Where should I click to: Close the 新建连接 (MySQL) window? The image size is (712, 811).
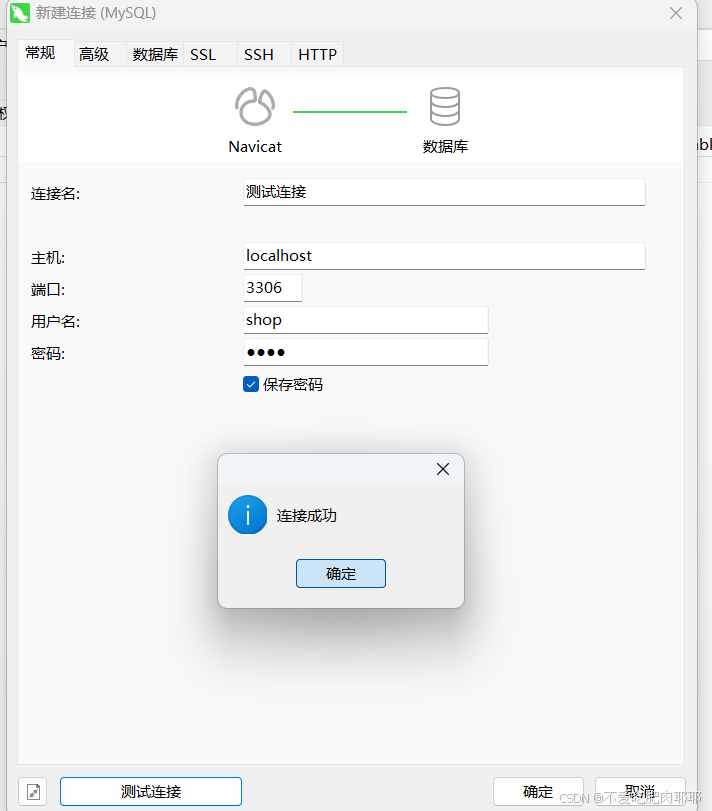coord(676,13)
